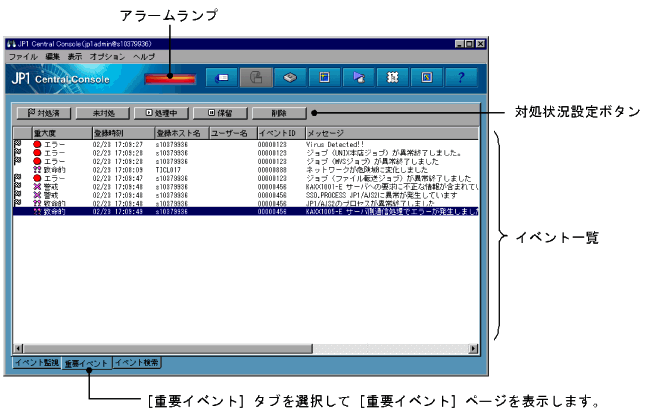
Task: Click the 処理中 button
Action: pyautogui.click(x=161, y=113)
